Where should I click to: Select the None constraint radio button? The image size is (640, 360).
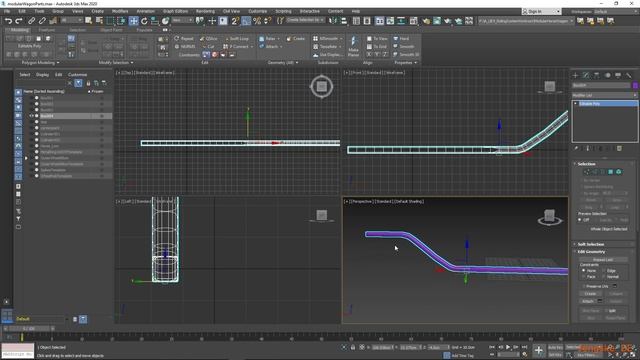(584, 270)
